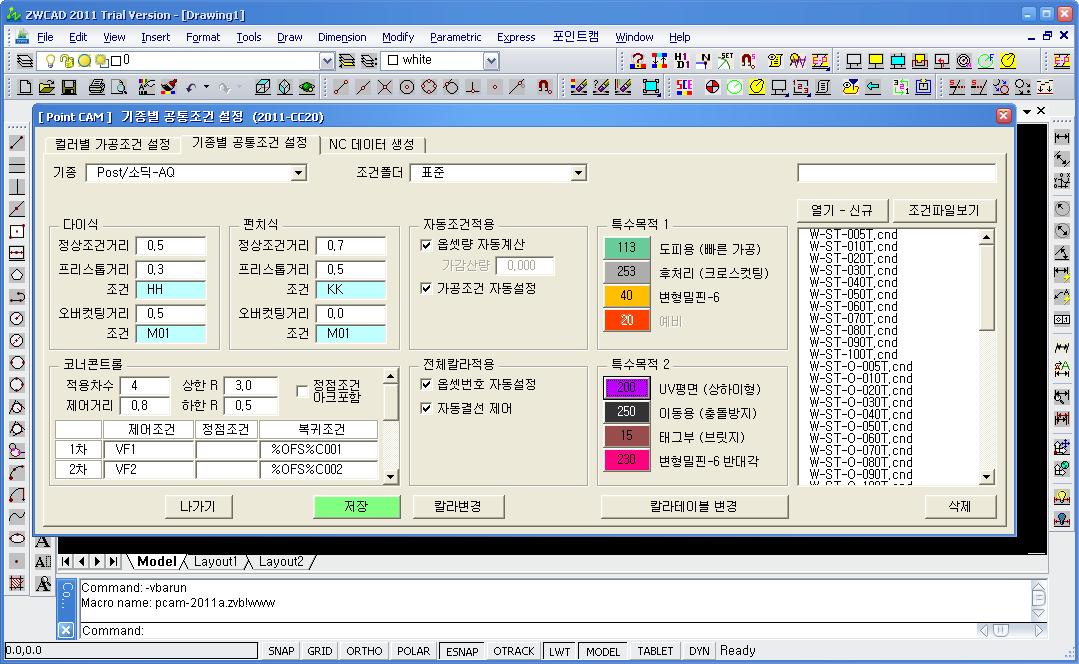The image size is (1079, 664).
Task: Click the H1 D1 toolbar icon
Action: (681, 61)
